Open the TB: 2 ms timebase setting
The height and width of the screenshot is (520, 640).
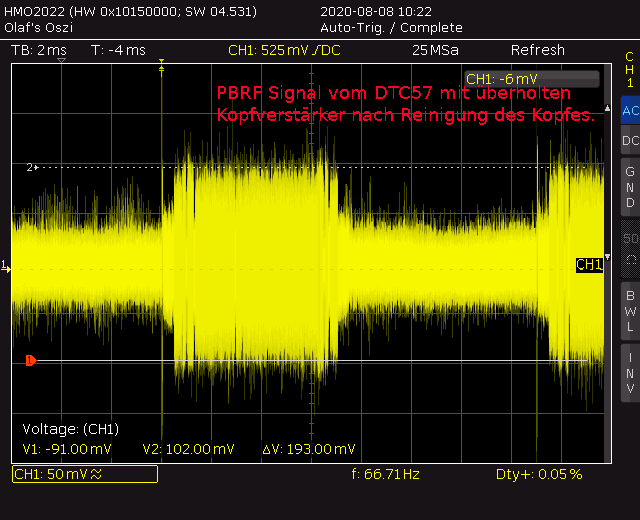pos(38,50)
